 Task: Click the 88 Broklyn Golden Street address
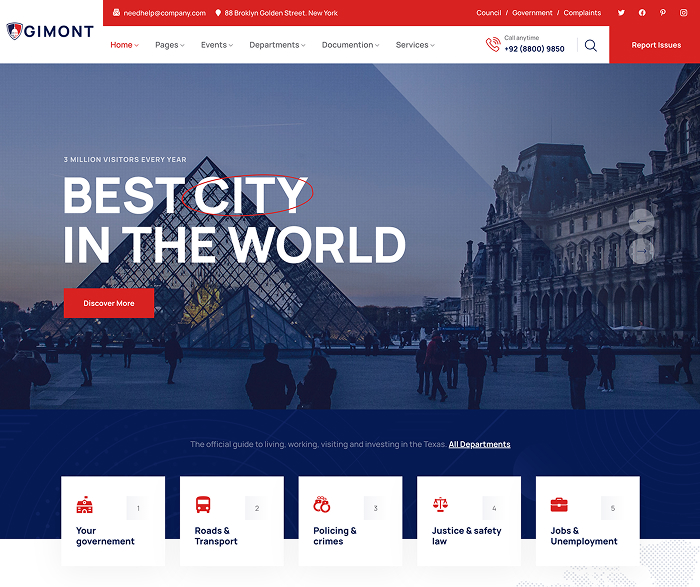281,13
